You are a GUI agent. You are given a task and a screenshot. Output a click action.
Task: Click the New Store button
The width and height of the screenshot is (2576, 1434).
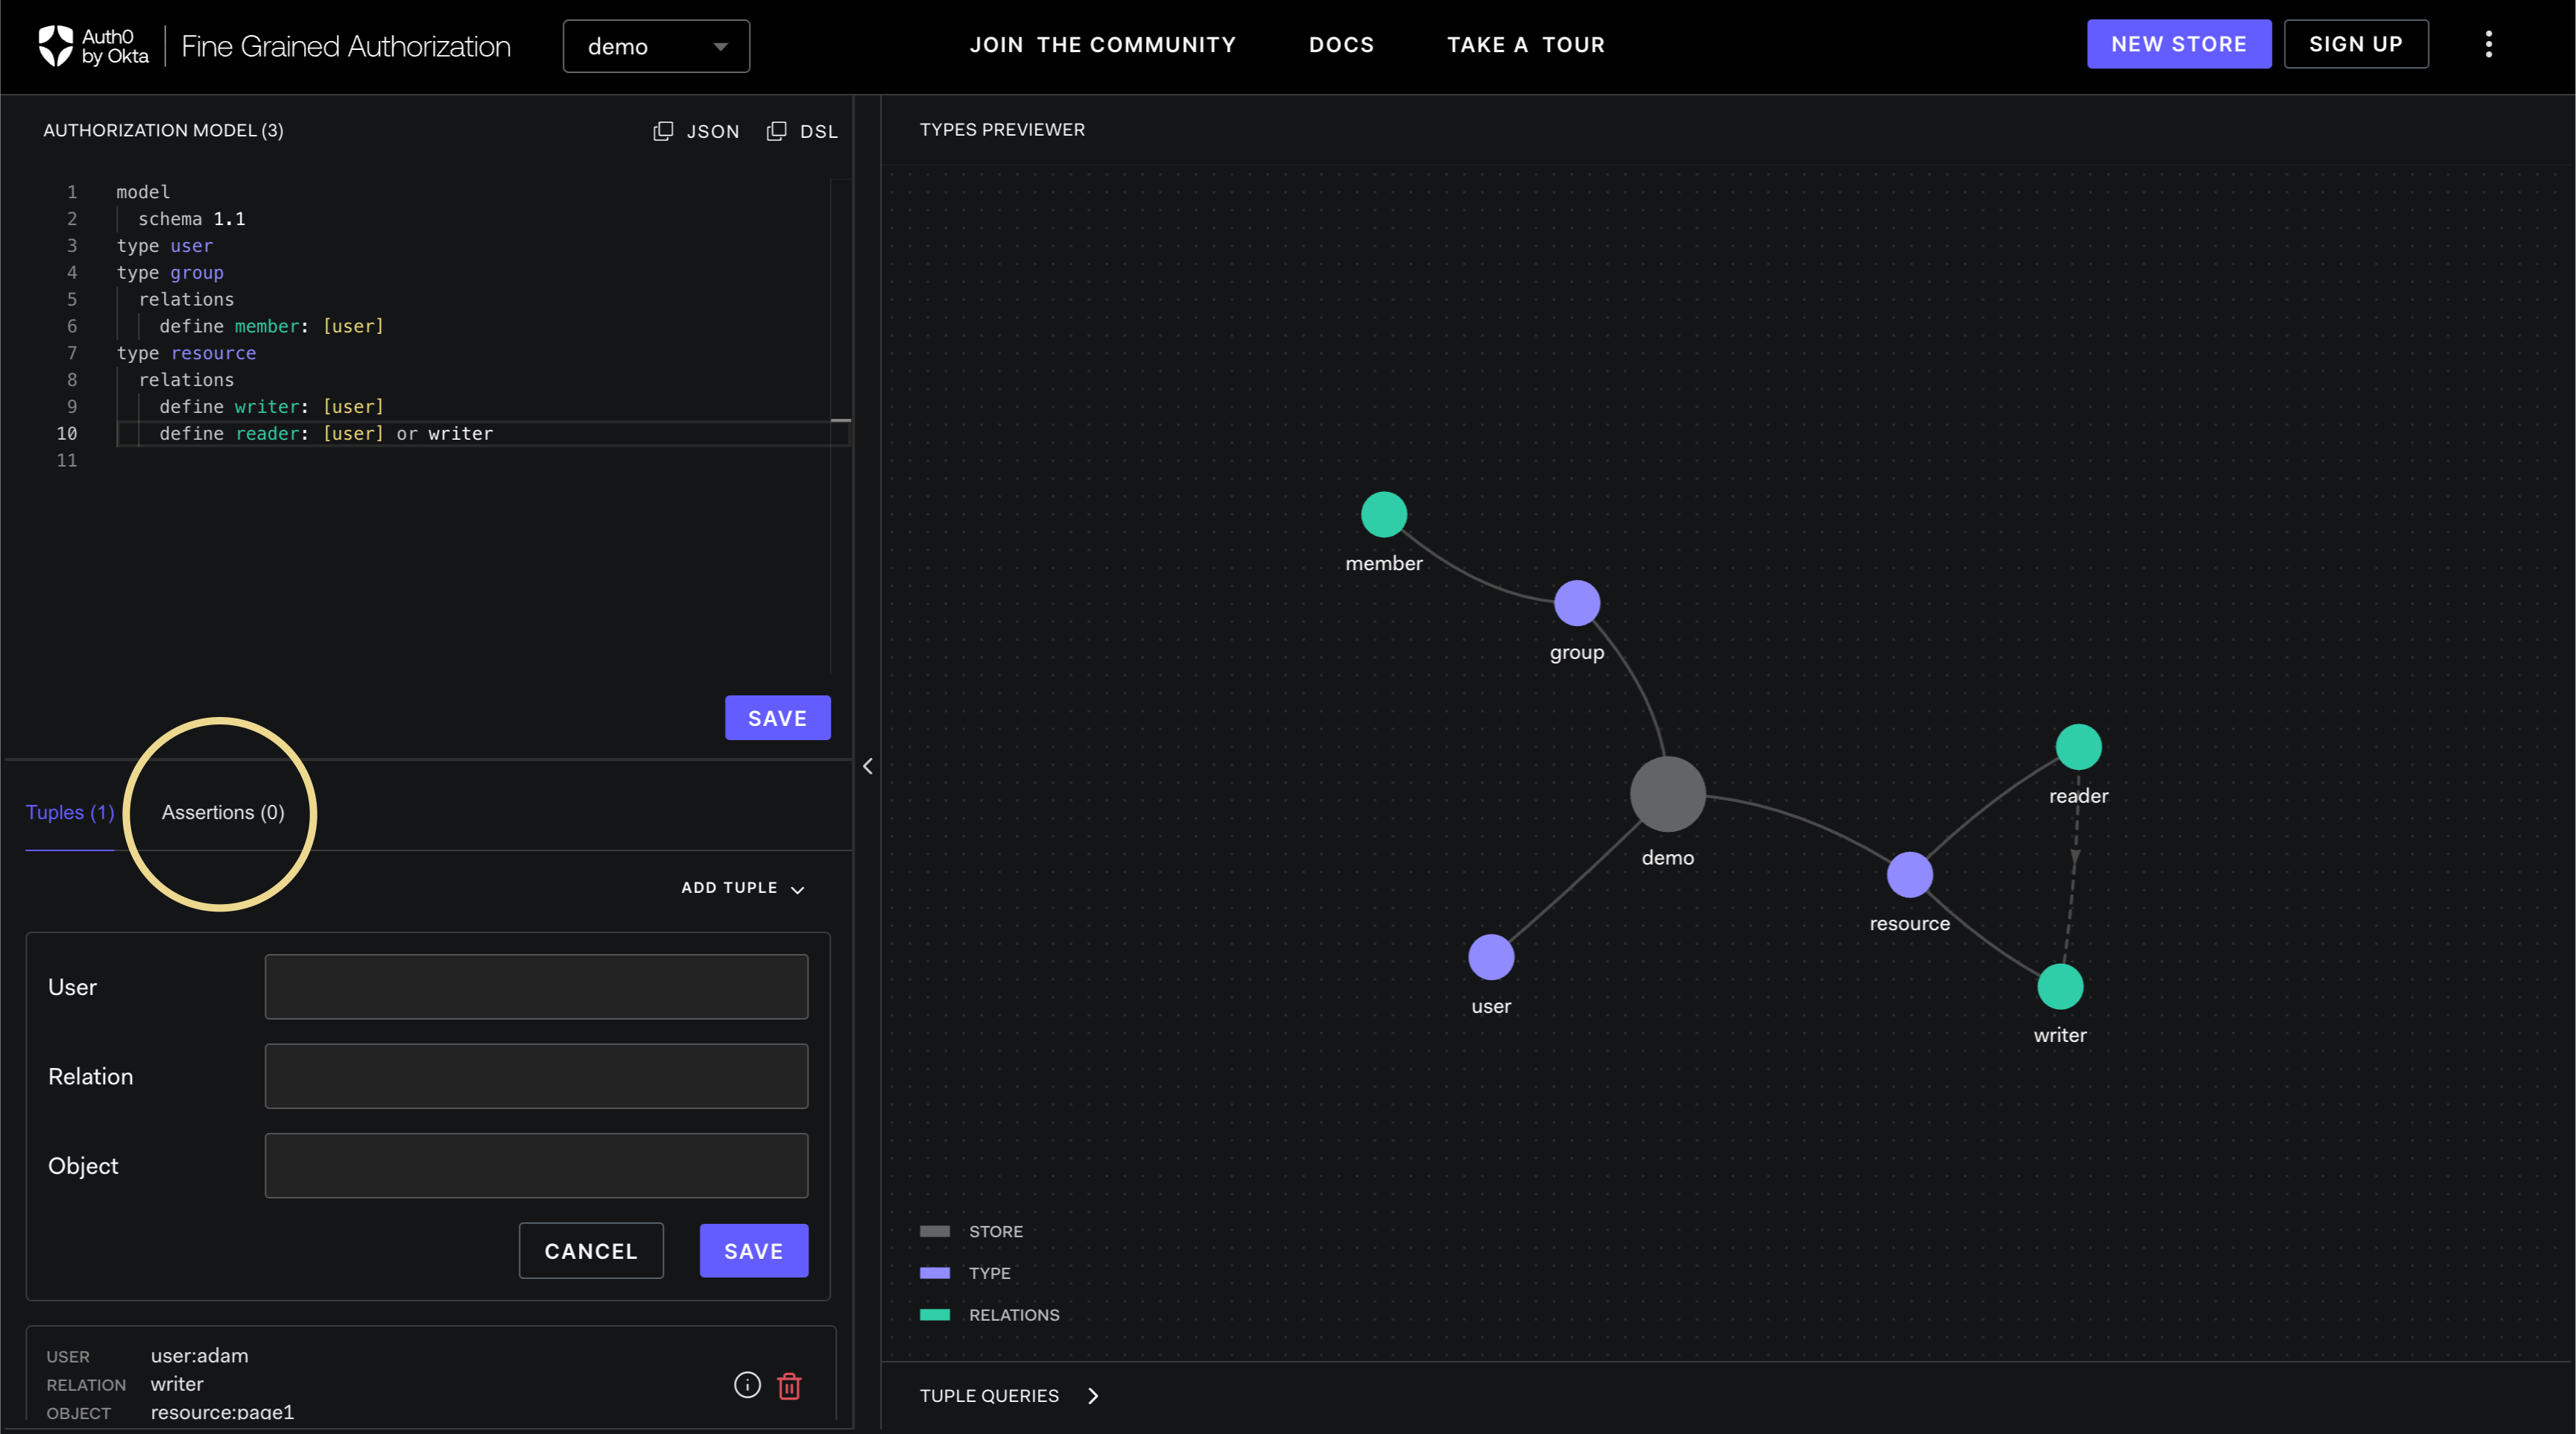click(x=2178, y=44)
